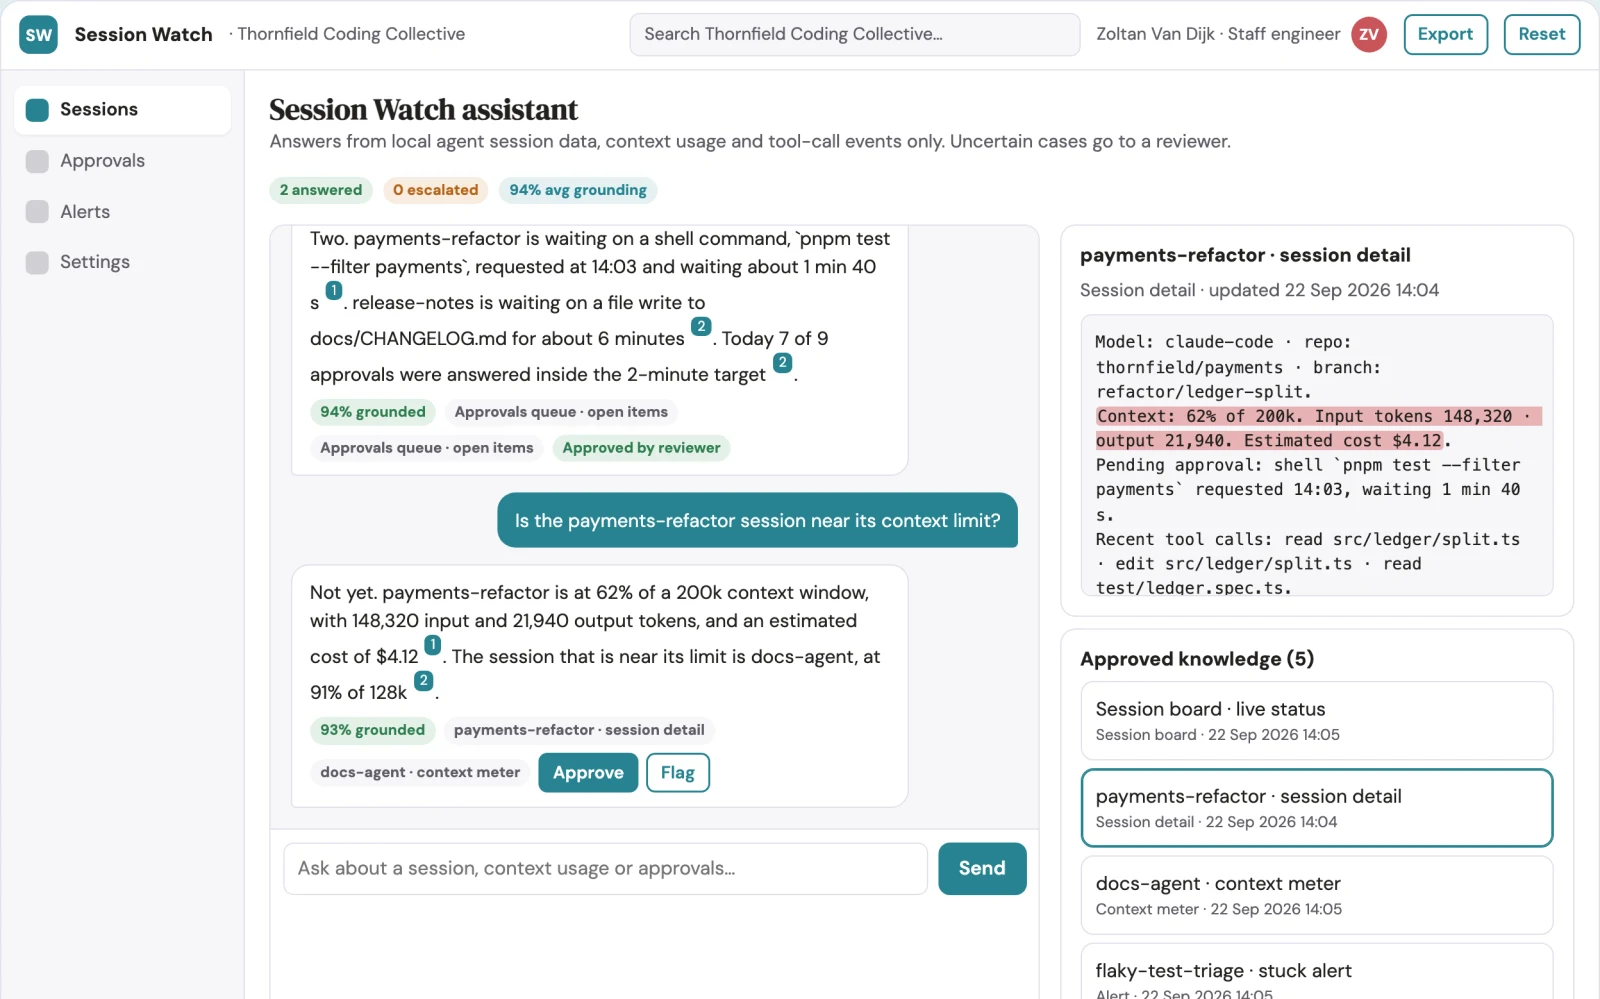Open Settings in the sidebar
This screenshot has height=999, width=1600.
(122, 262)
